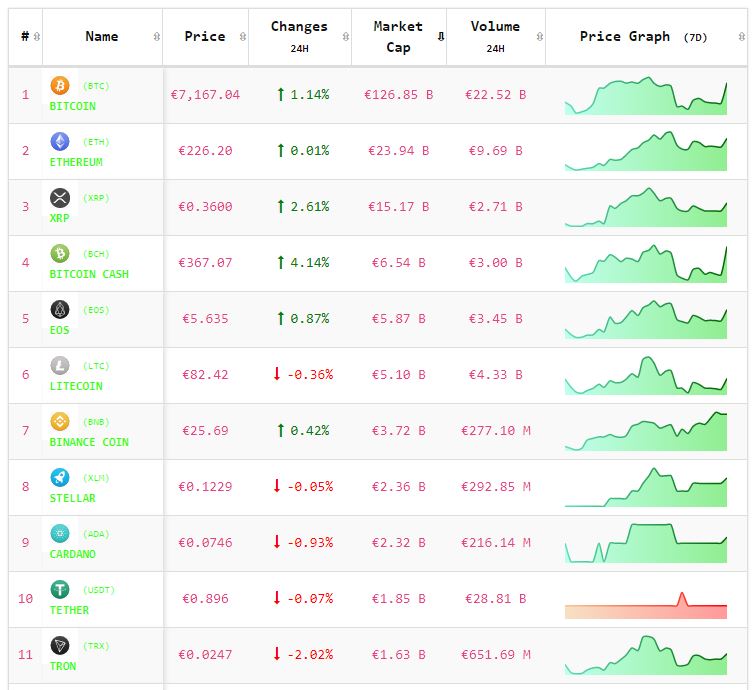Click the Stellar rocket icon
The image size is (756, 690).
[60, 478]
